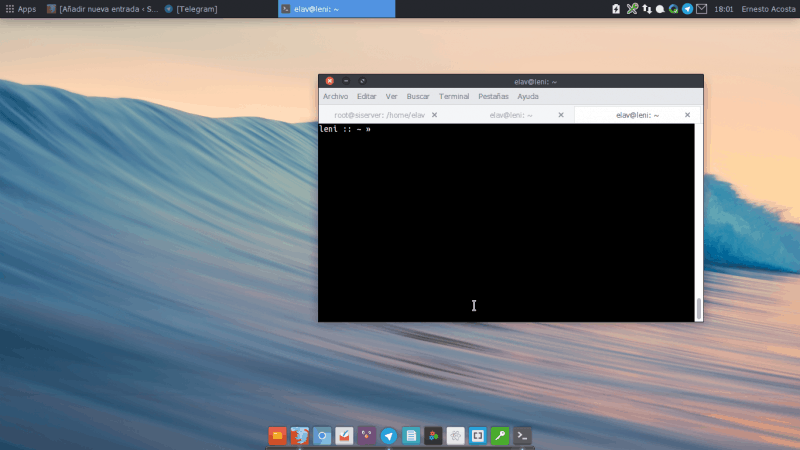
Task: Launch the Firefox dock icon
Action: coord(299,436)
